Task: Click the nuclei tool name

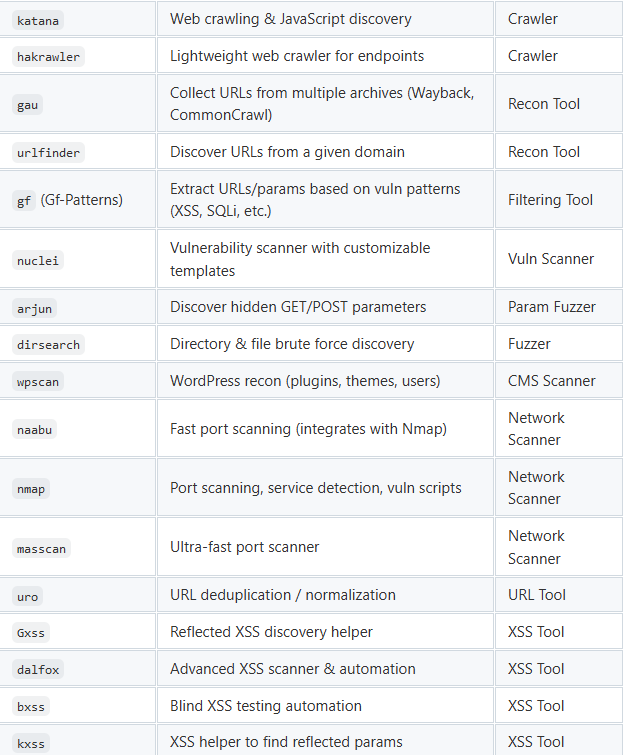Action: [x=38, y=260]
